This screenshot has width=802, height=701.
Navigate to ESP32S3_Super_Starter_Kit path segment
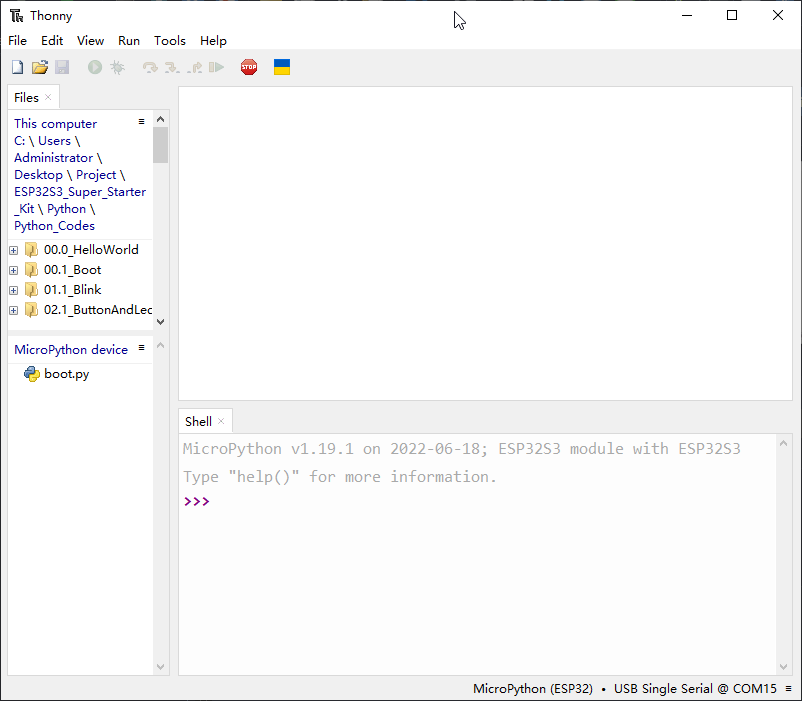tap(80, 200)
